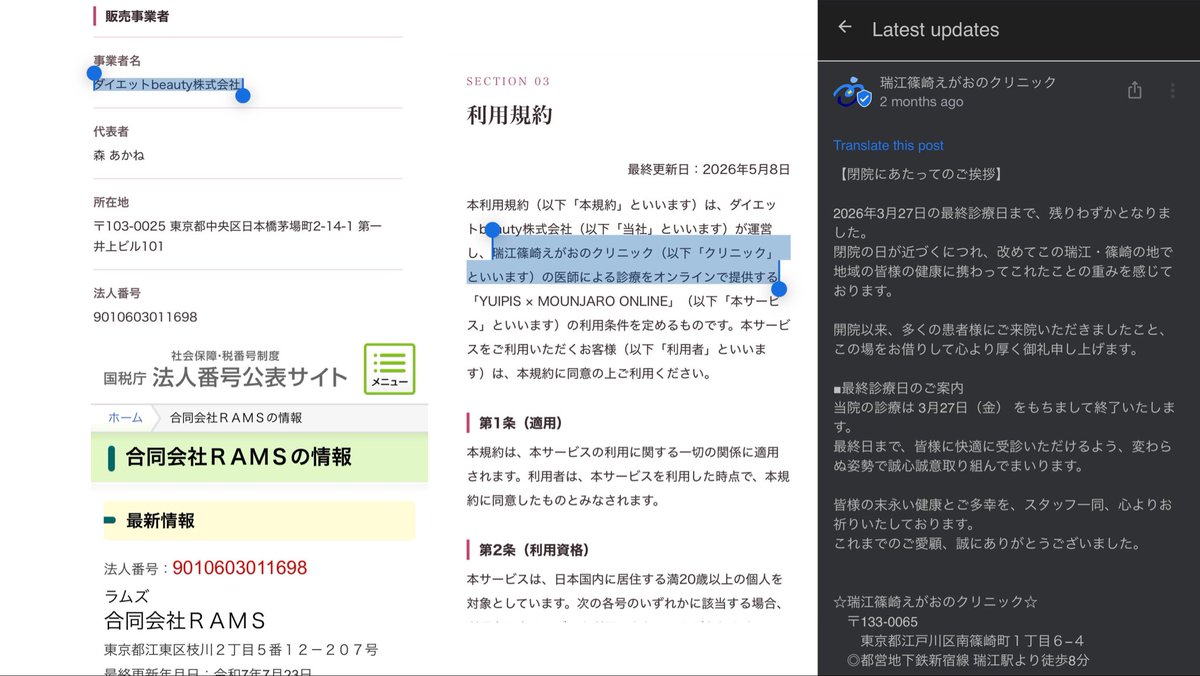Click the 第2条（利用資格） heading
Screen dimensions: 1200x676
pyautogui.click(x=534, y=550)
